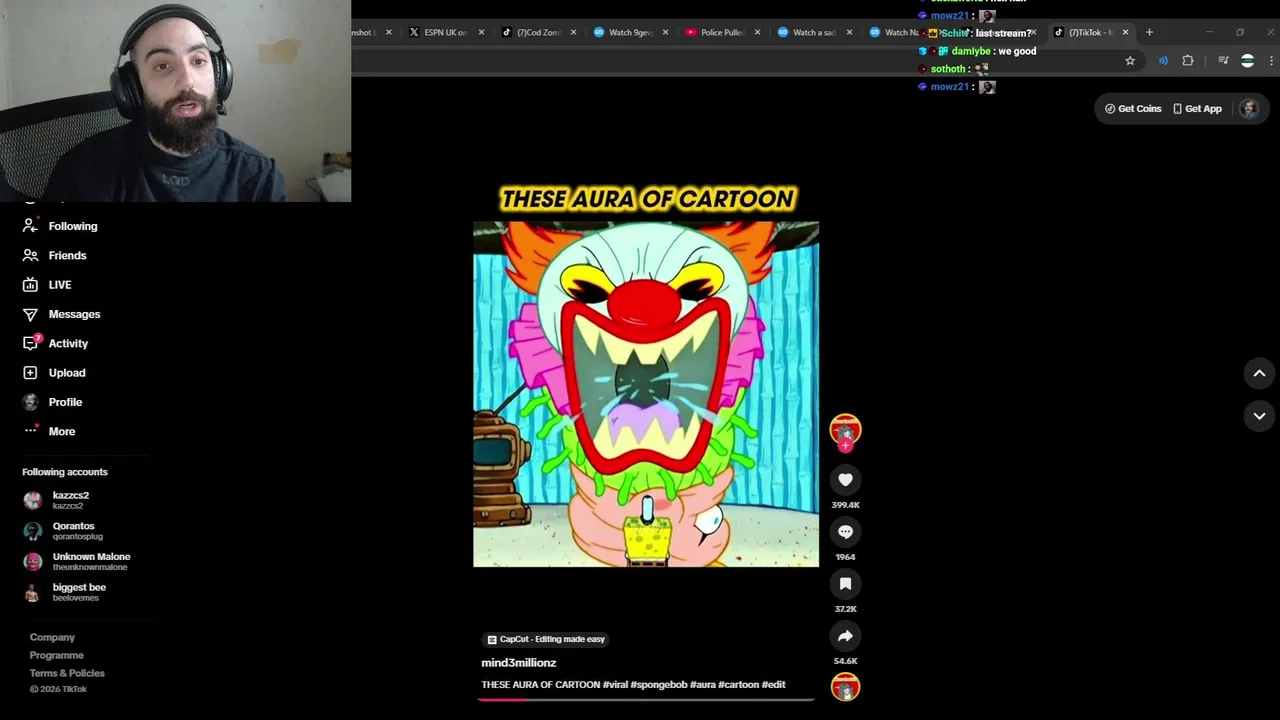Share the video using arrow icon
Viewport: 1280px width, 720px height.
pyautogui.click(x=845, y=636)
